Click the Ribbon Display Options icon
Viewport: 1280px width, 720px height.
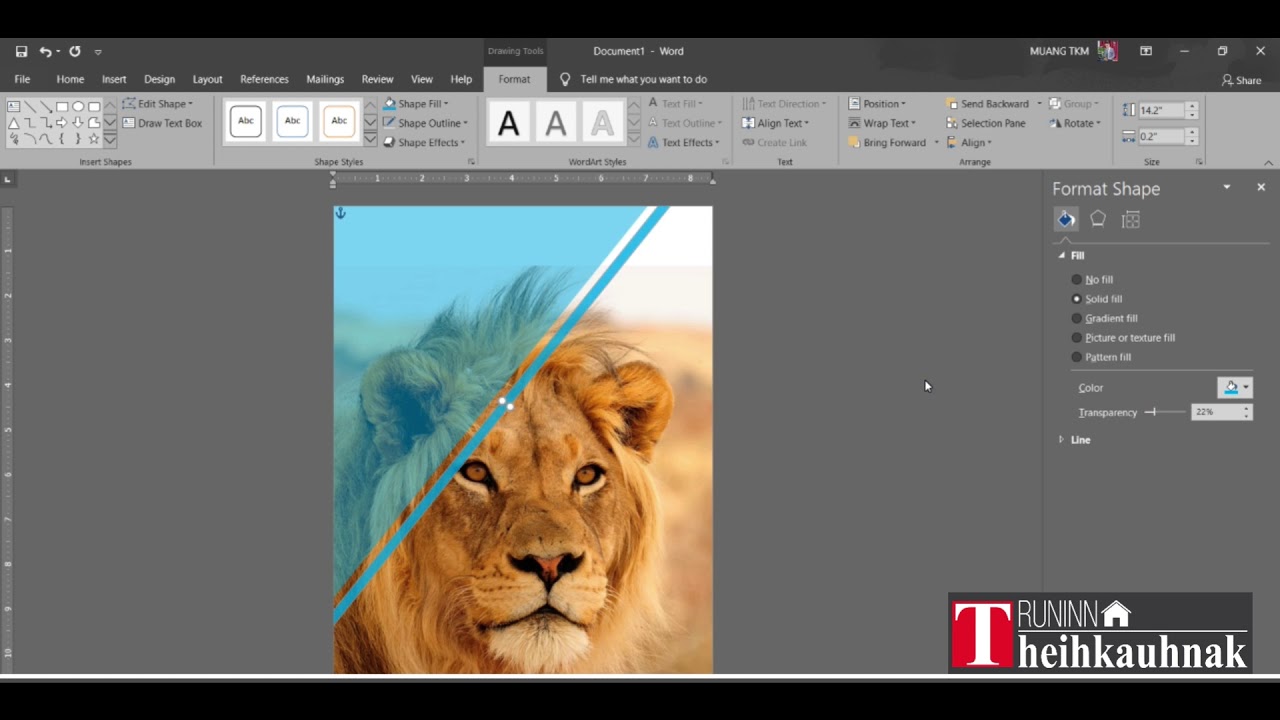click(x=1146, y=51)
